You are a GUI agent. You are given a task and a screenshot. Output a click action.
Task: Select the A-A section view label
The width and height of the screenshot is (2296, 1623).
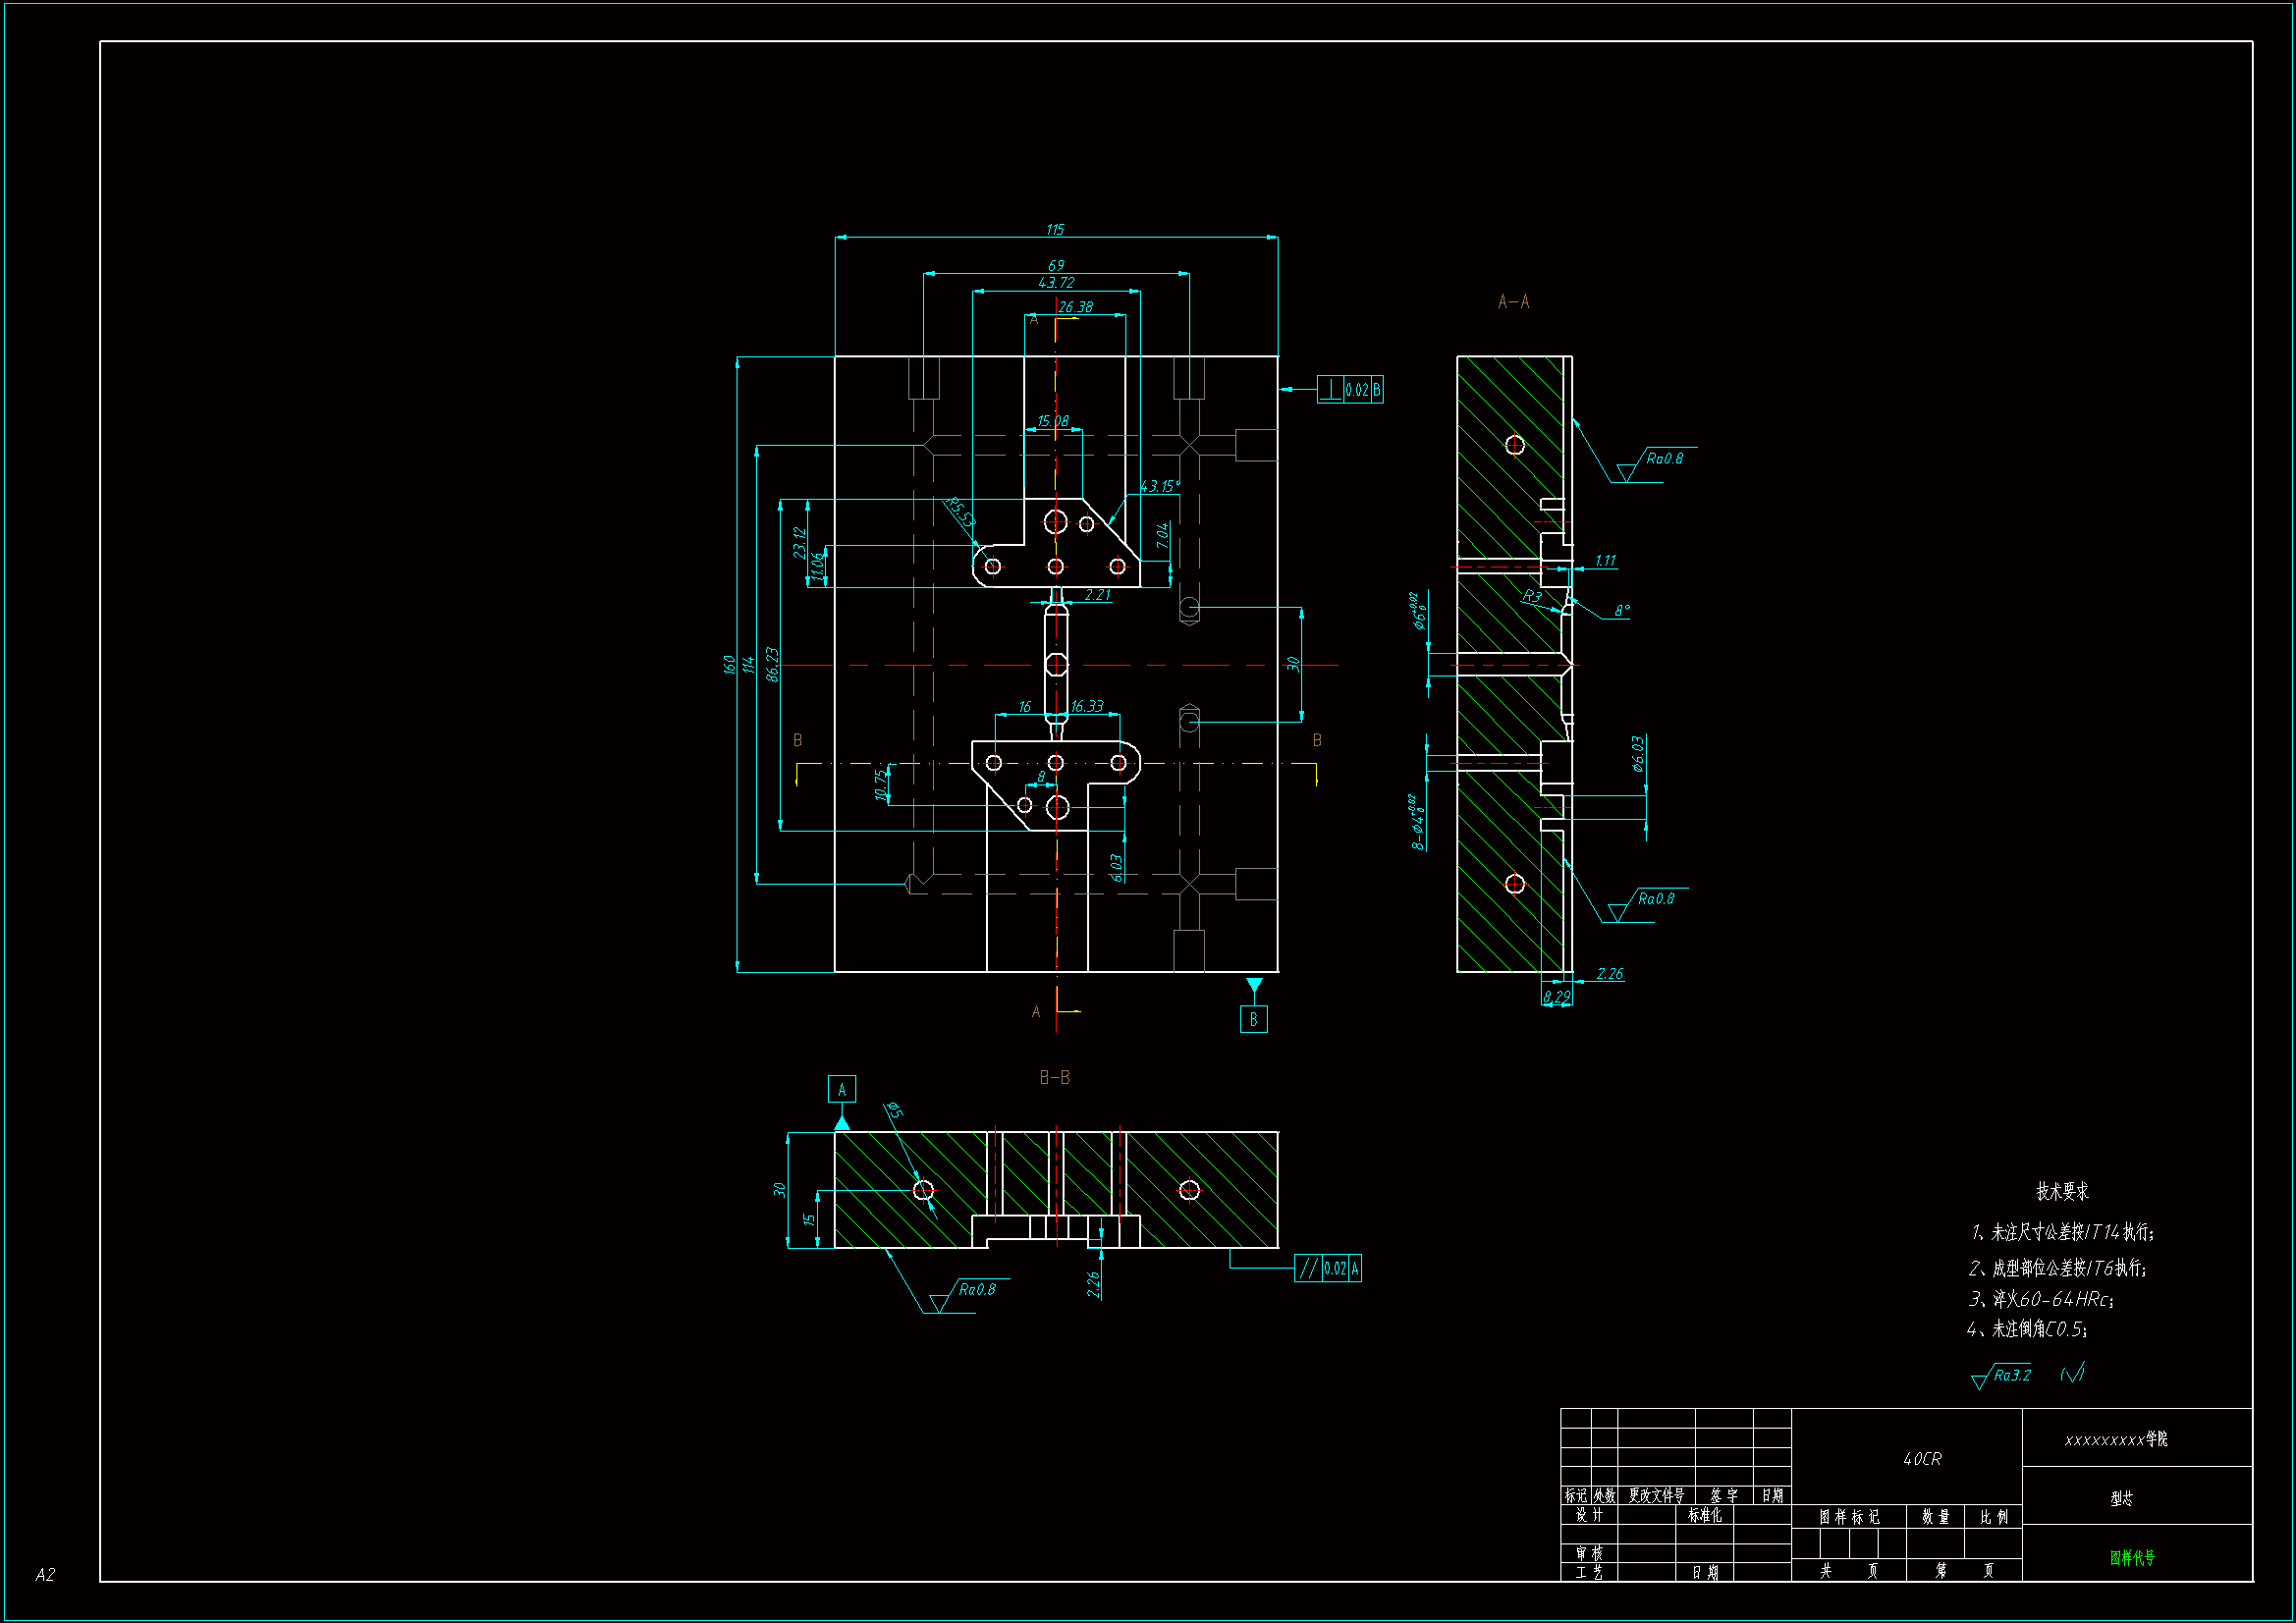[1513, 302]
